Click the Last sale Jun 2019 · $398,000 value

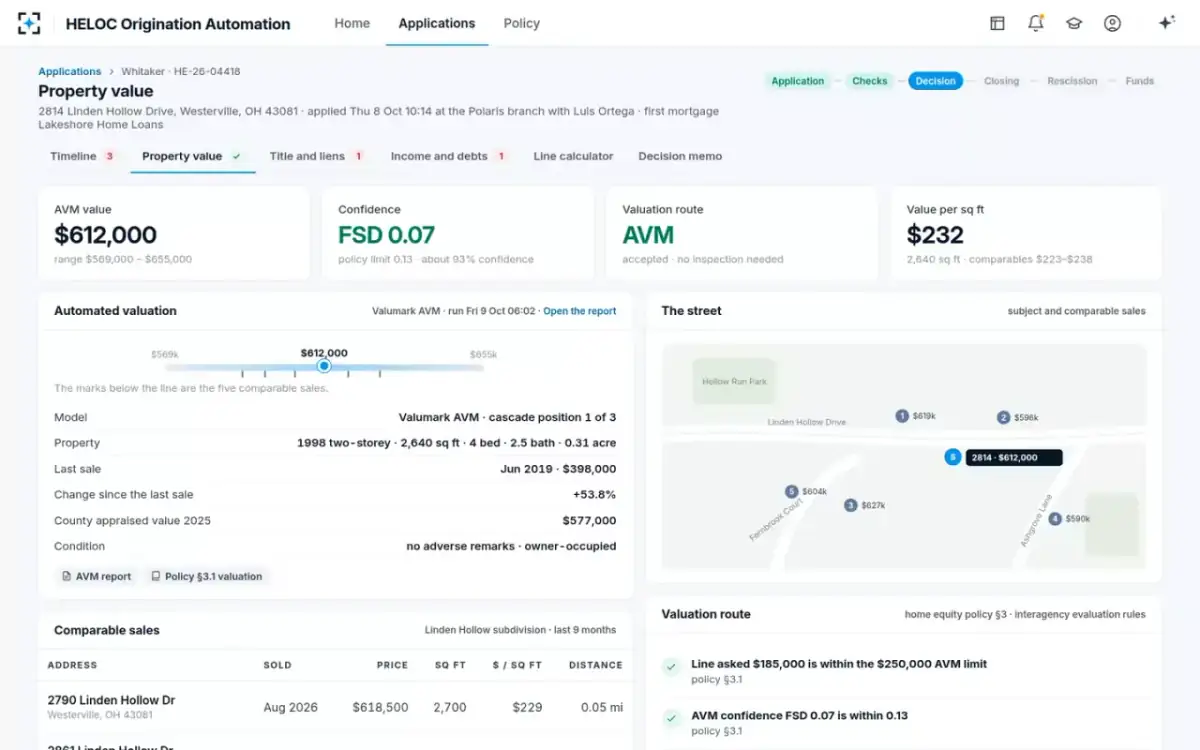point(558,469)
